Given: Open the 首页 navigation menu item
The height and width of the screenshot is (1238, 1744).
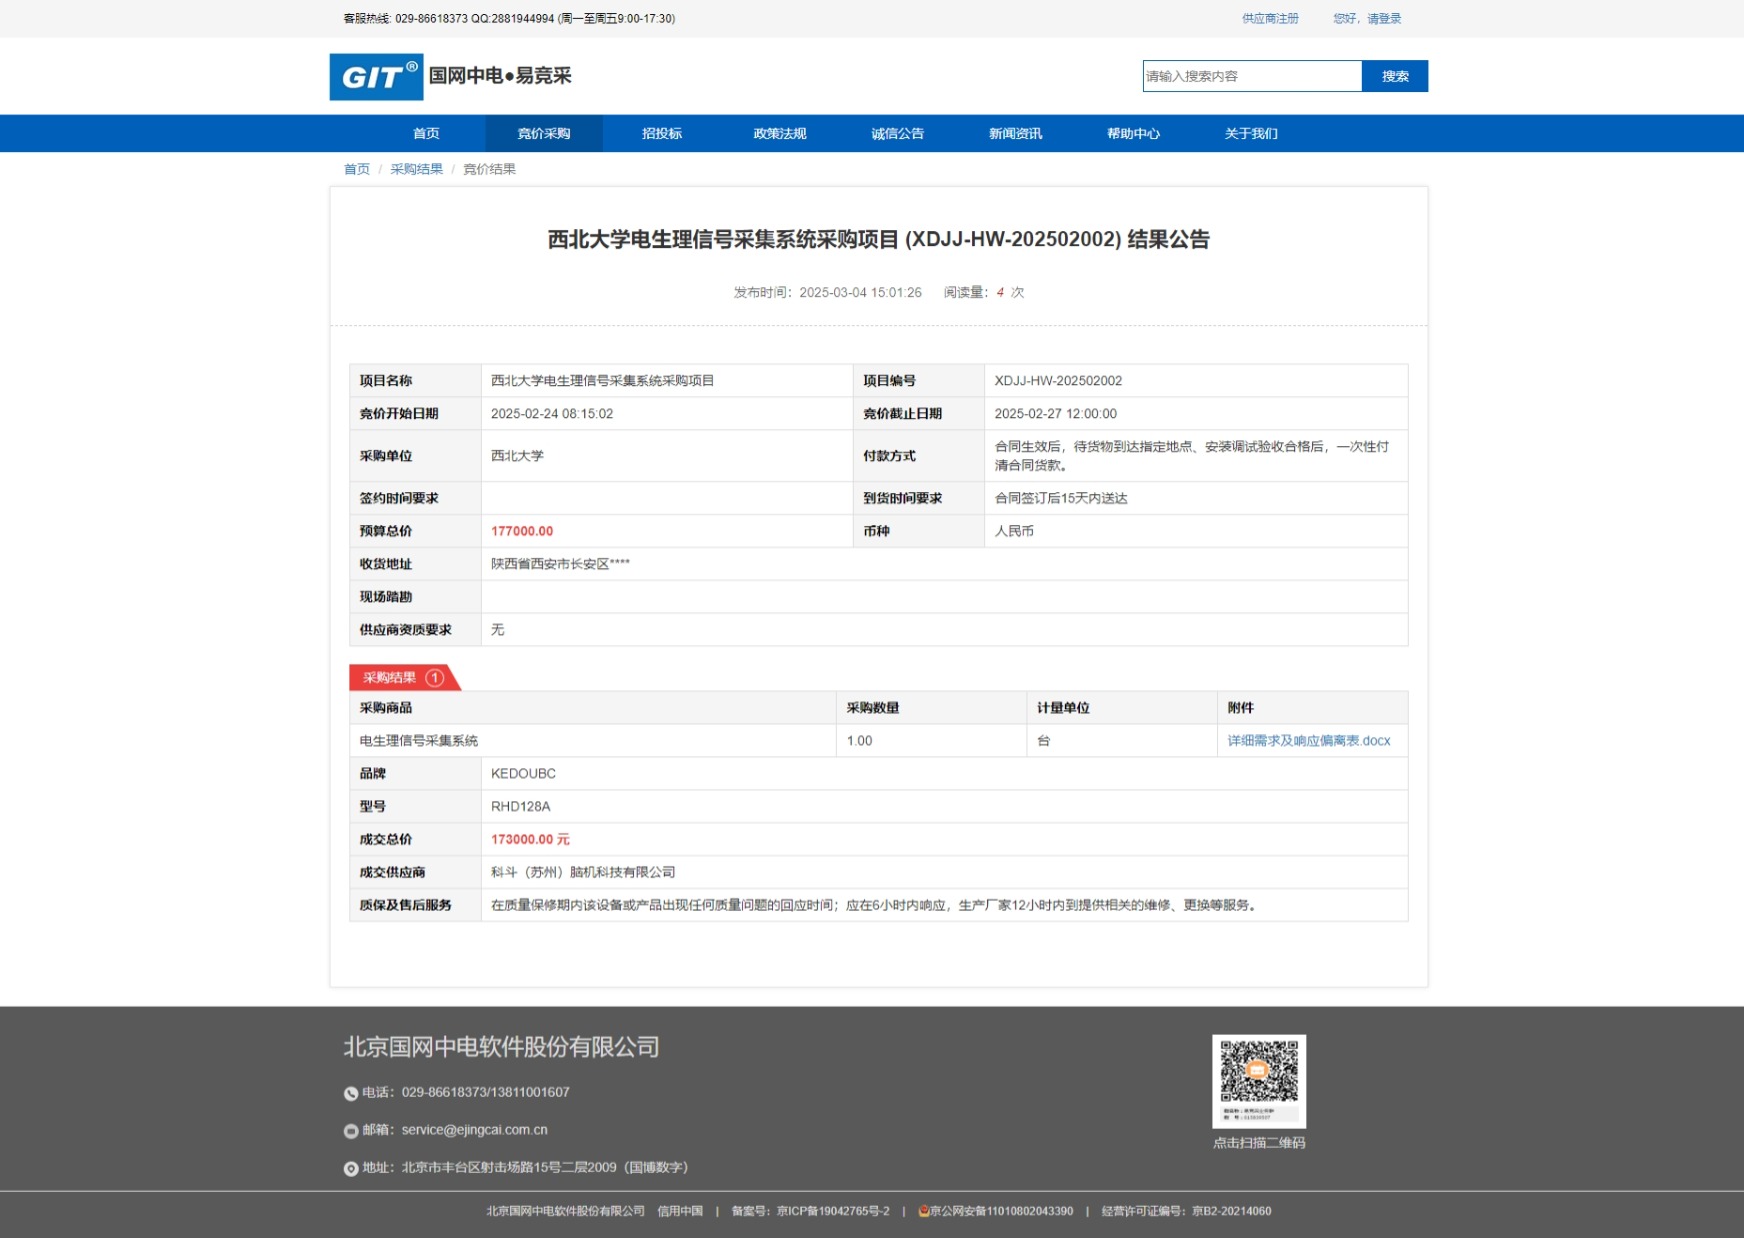Looking at the screenshot, I should 426,134.
